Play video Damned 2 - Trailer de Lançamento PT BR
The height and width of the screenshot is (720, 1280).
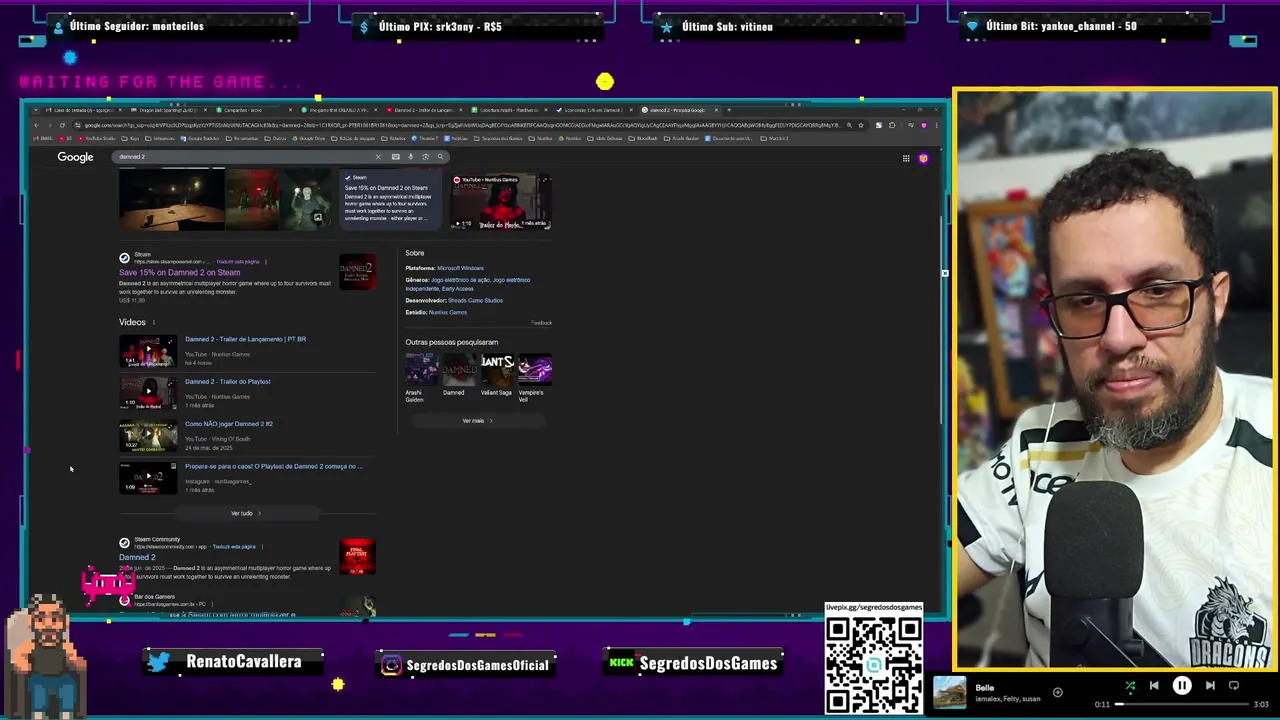point(245,339)
